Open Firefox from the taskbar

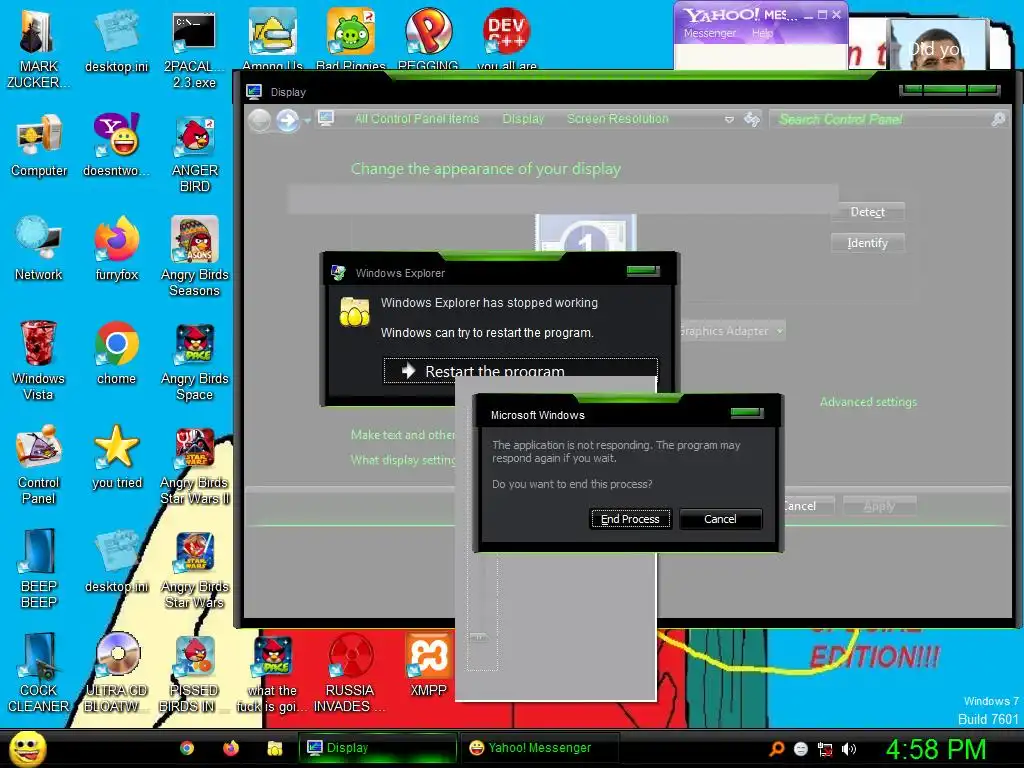pyautogui.click(x=231, y=748)
